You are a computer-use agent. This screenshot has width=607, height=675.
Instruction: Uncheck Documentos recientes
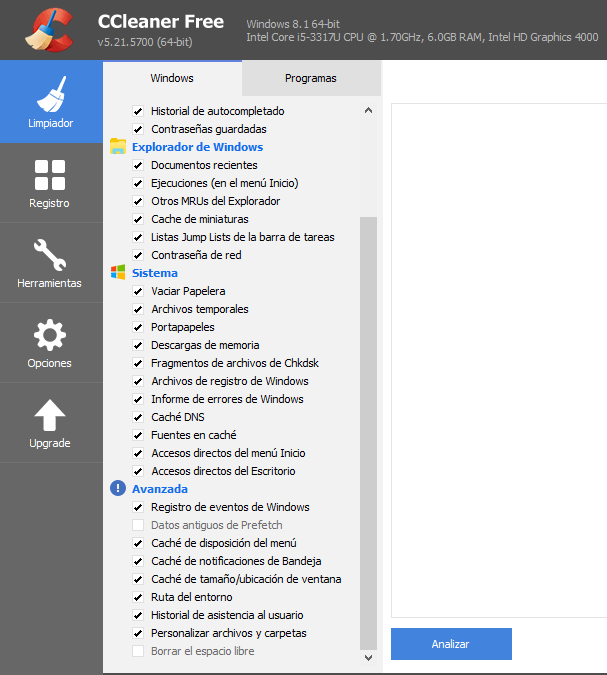138,165
